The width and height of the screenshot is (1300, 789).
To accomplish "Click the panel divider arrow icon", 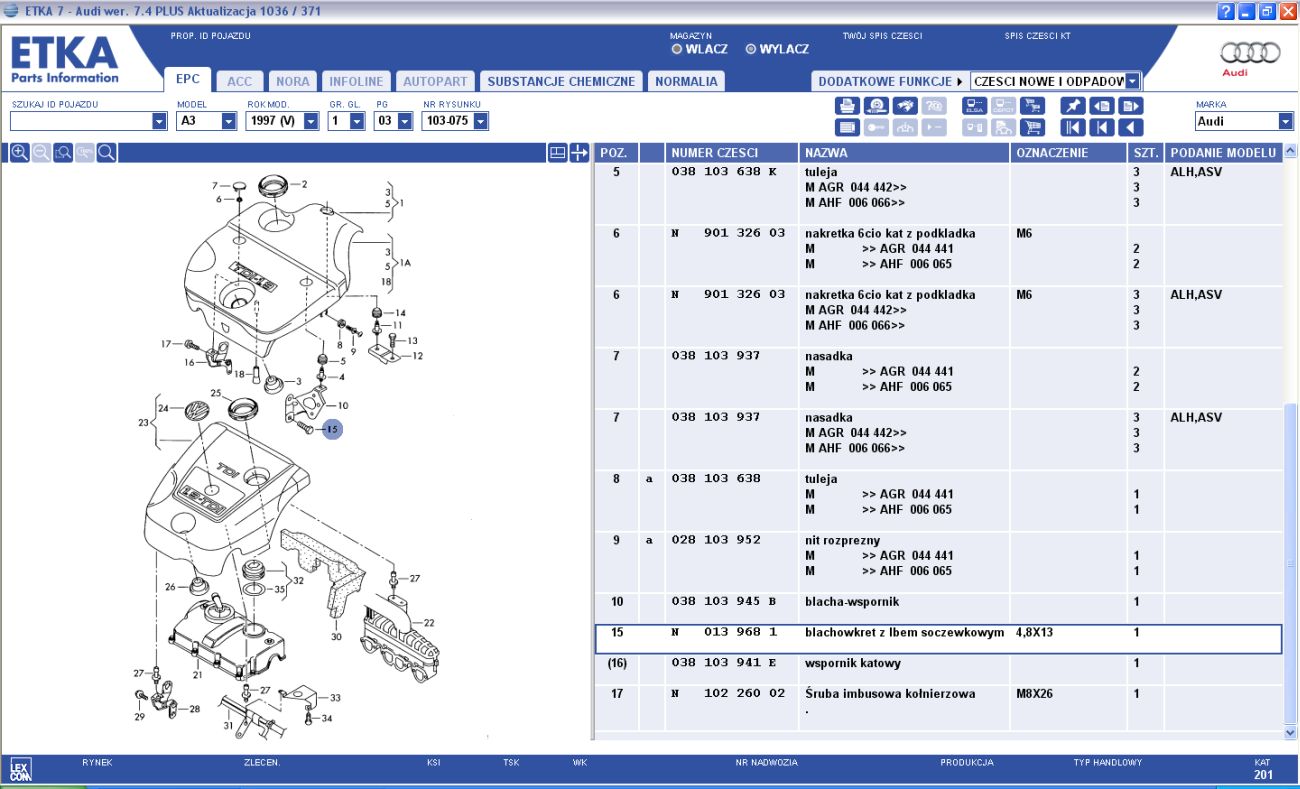I will [x=579, y=152].
